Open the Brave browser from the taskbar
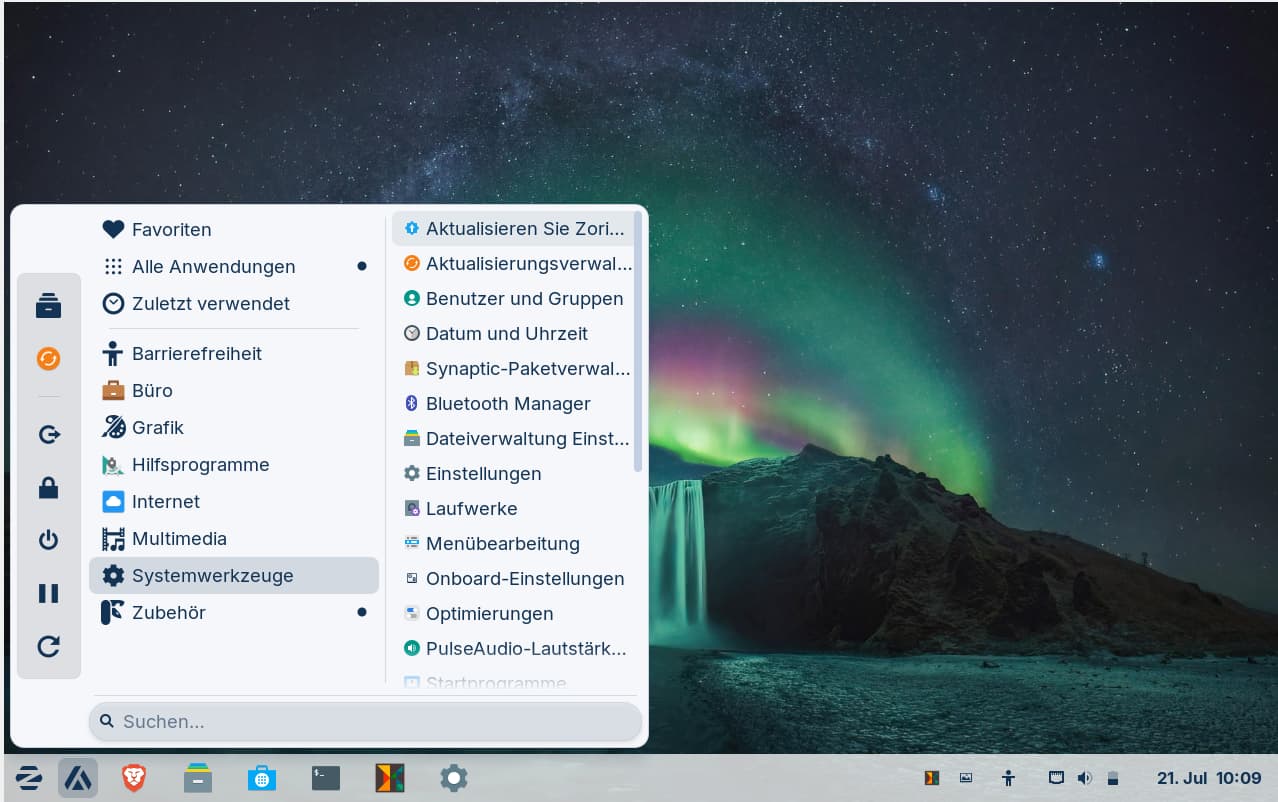This screenshot has height=802, width=1278. (134, 777)
